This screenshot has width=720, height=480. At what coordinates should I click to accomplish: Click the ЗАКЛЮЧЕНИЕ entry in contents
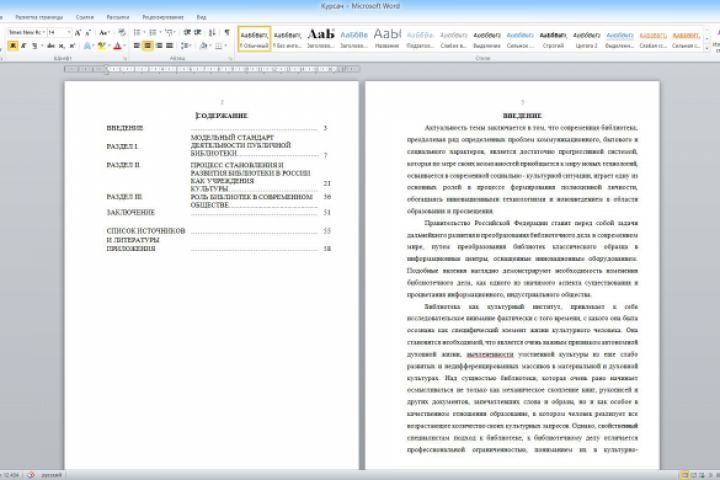click(130, 212)
